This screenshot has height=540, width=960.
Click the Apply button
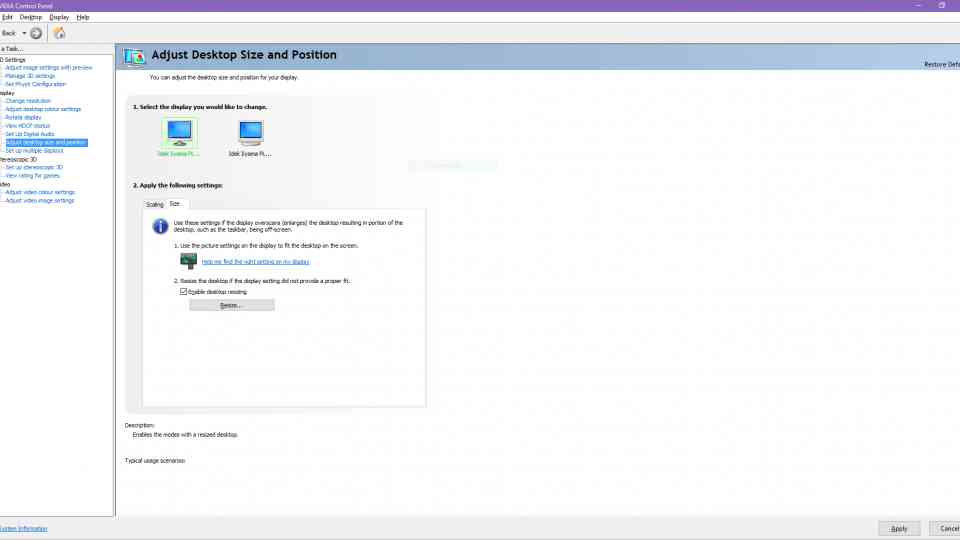(899, 528)
